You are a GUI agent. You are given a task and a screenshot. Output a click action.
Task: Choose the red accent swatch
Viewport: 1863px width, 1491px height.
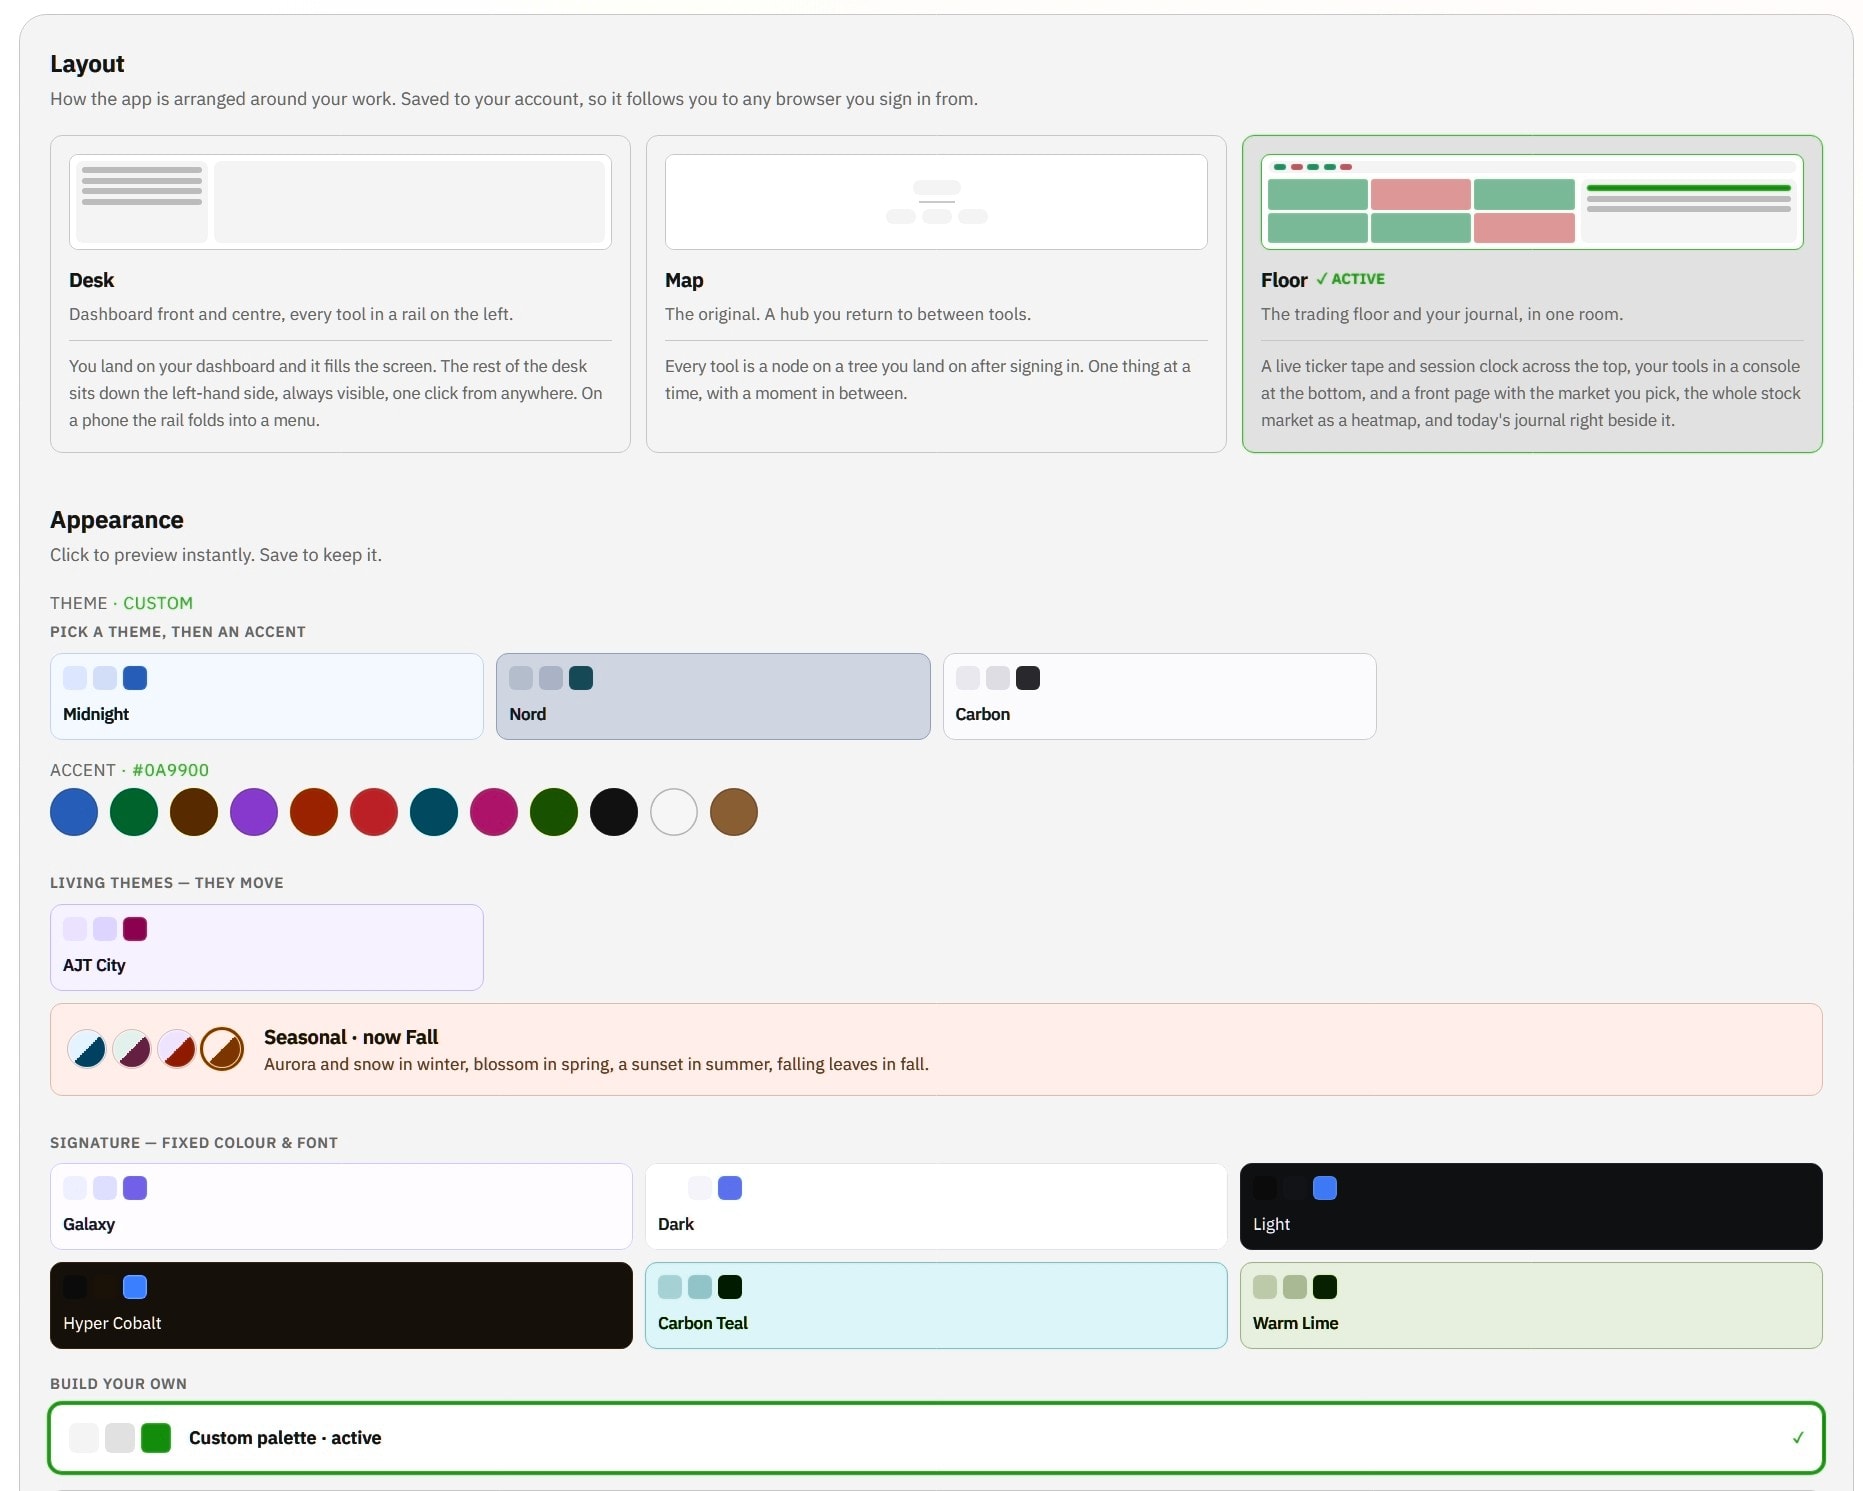pos(374,812)
